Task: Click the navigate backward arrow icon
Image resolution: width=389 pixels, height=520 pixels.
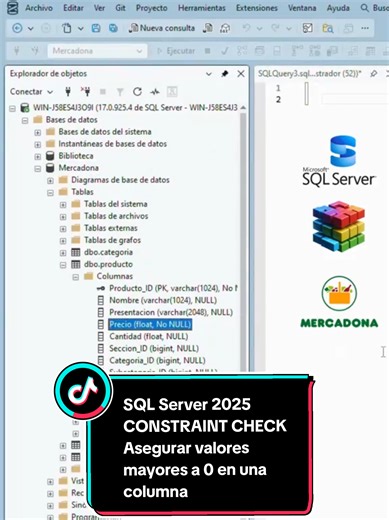Action: point(17,28)
